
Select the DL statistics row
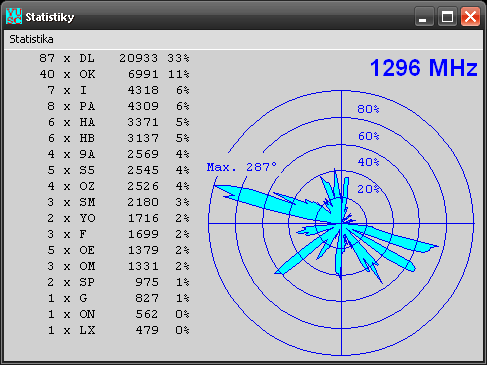[x=114, y=58]
